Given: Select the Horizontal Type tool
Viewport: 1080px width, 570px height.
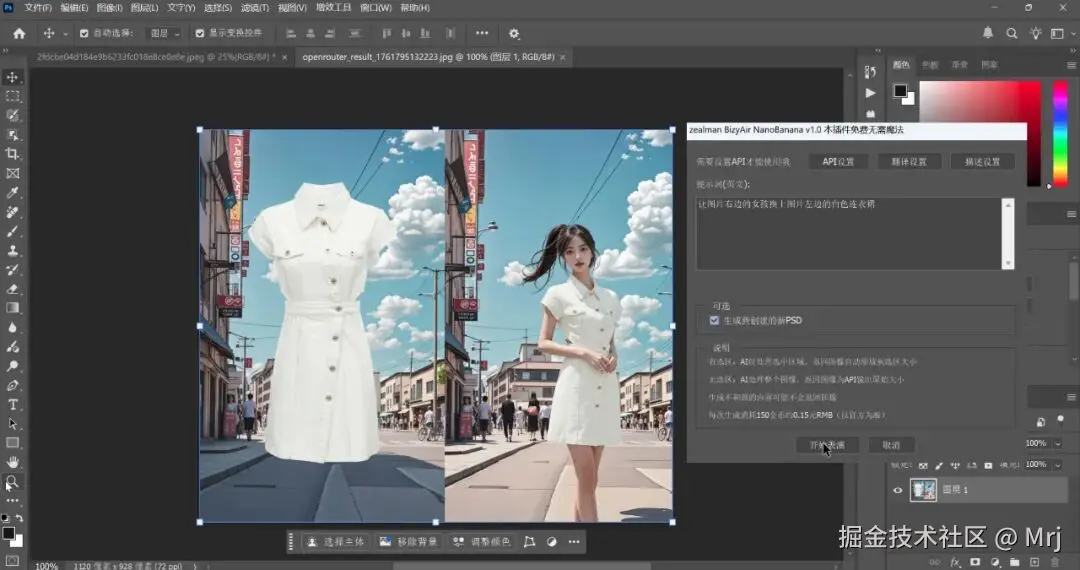Looking at the screenshot, I should 13,405.
